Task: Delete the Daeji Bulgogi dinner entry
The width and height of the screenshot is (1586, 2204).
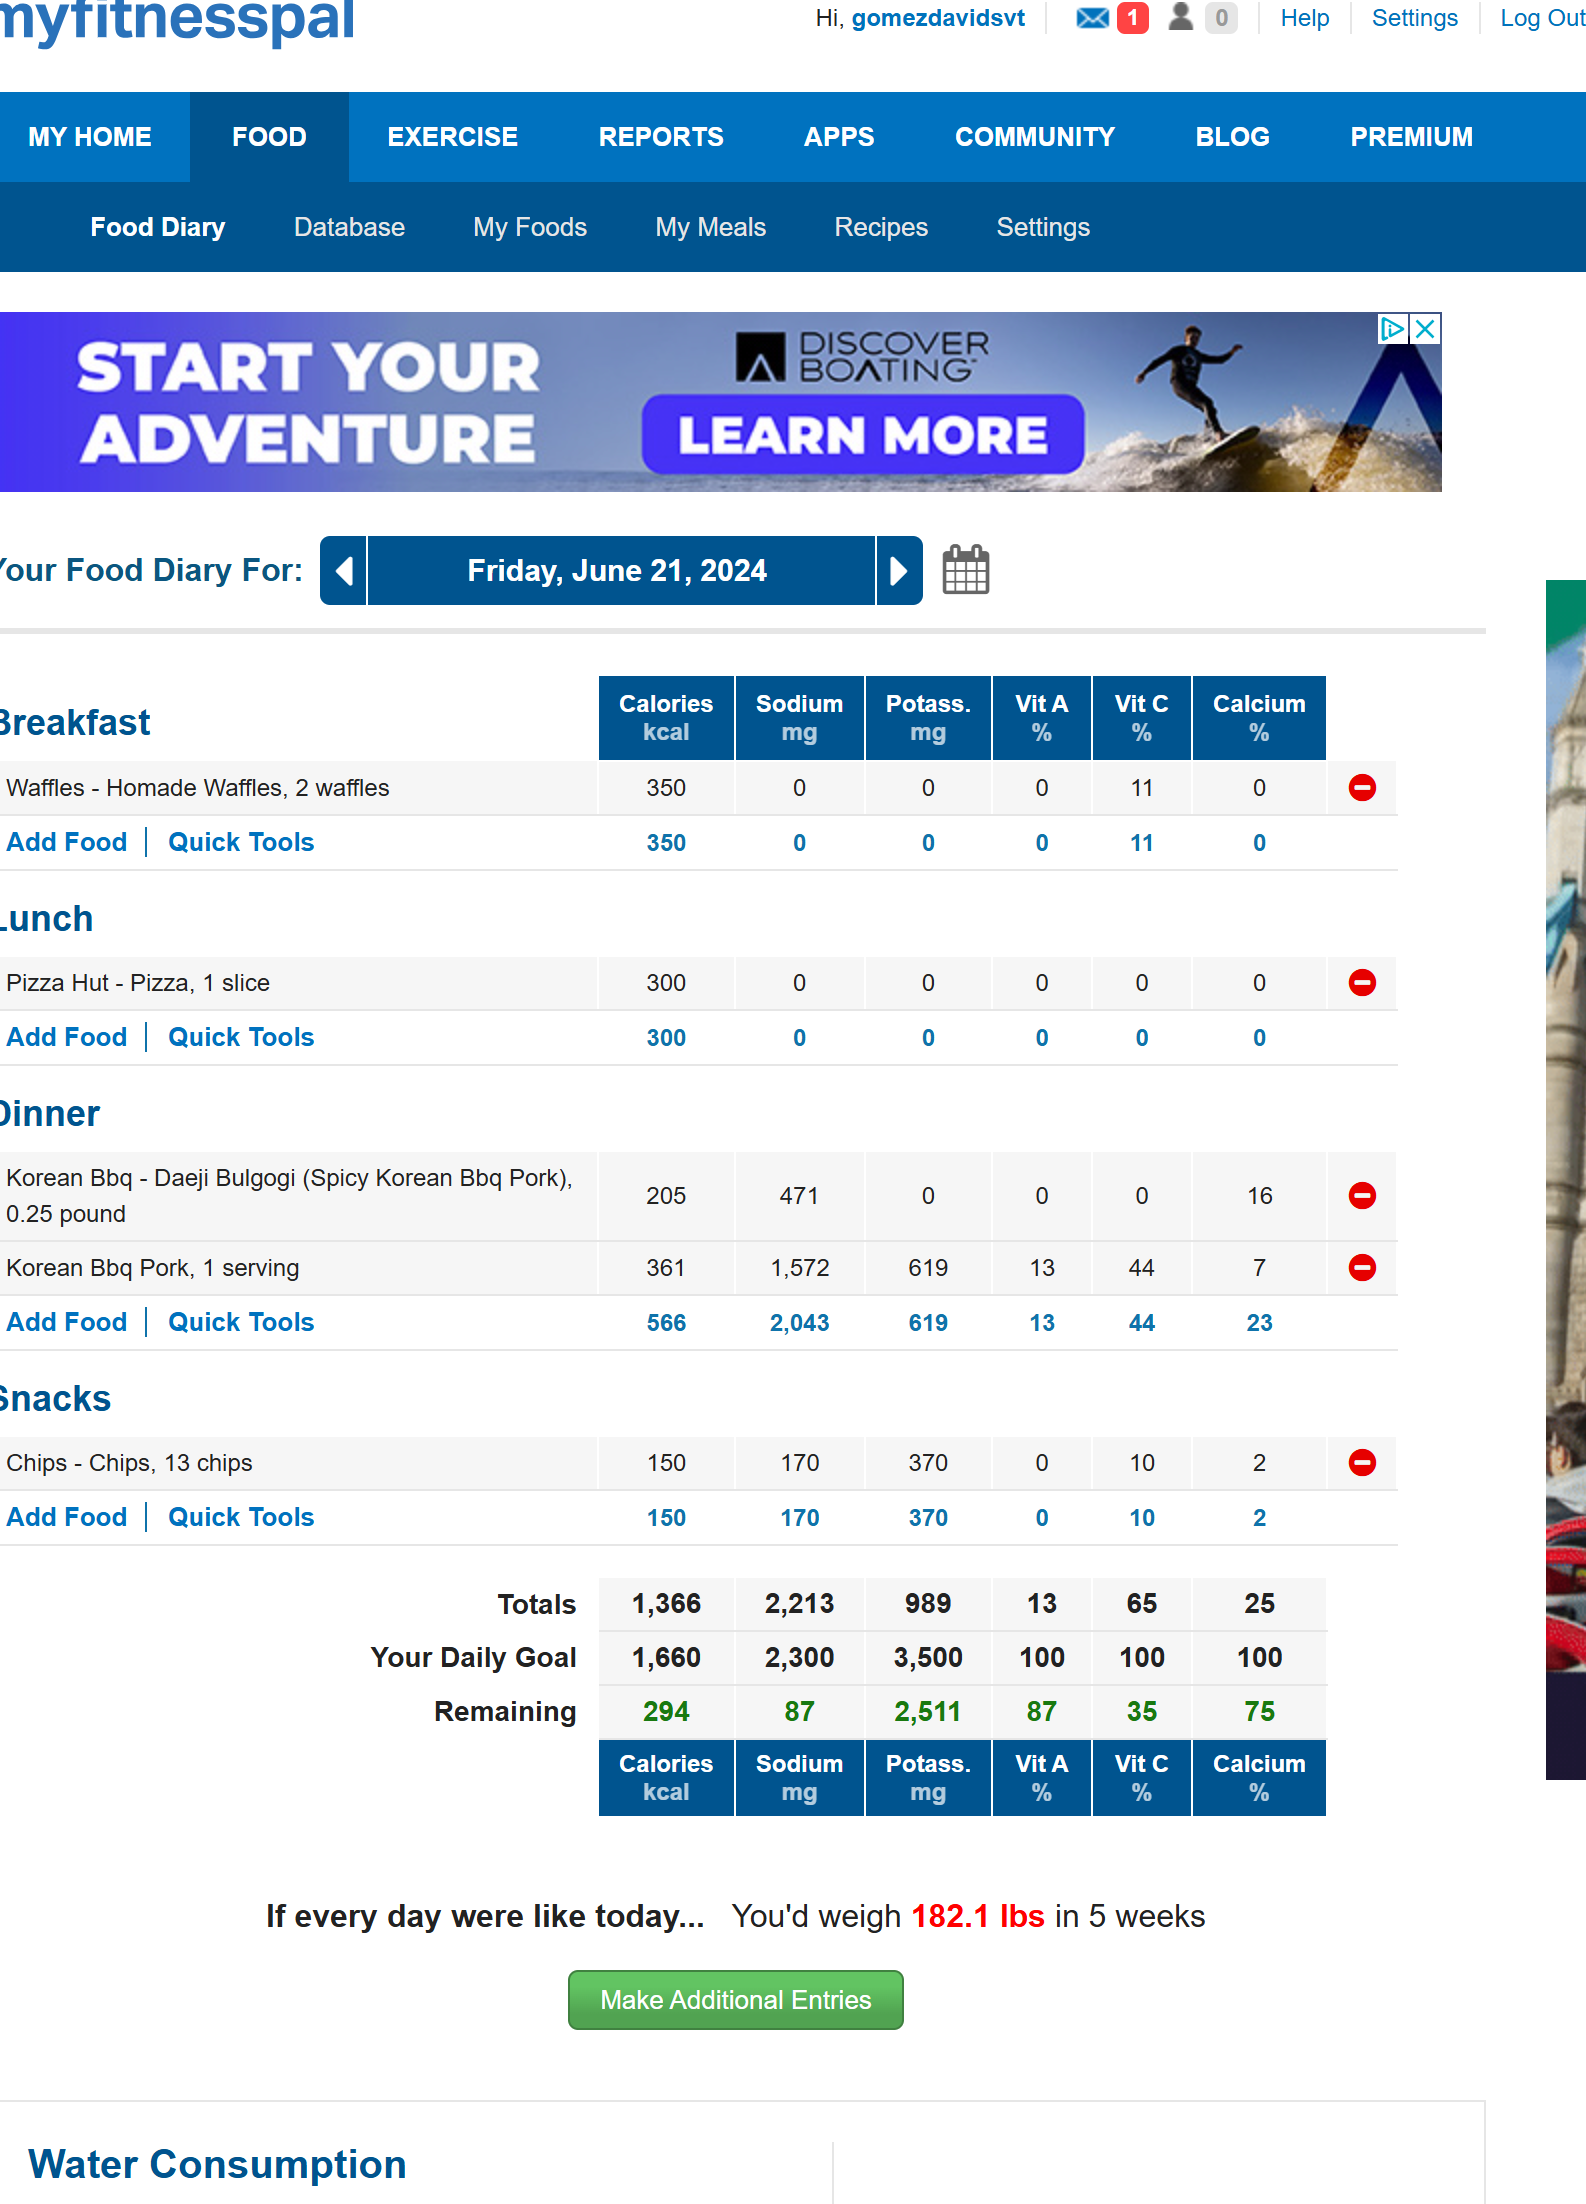Action: click(1362, 1196)
